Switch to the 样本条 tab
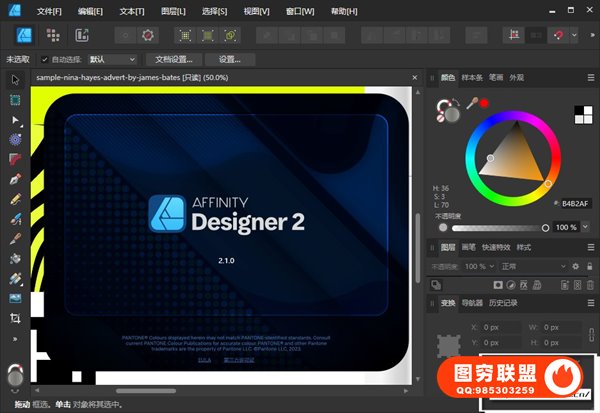This screenshot has width=600, height=413. click(x=472, y=77)
